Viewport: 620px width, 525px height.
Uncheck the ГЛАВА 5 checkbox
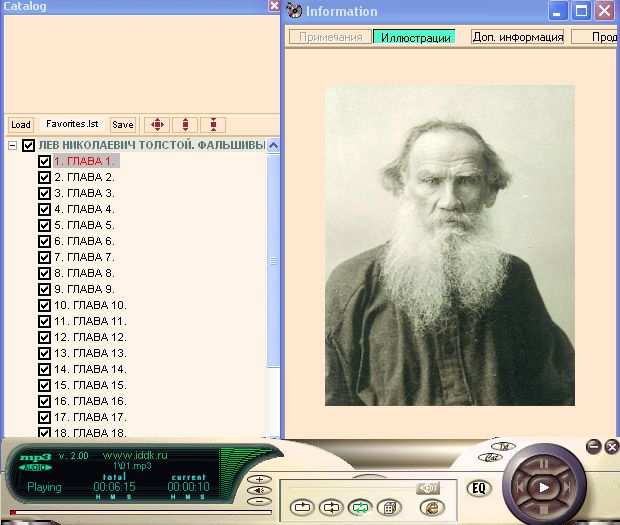click(44, 225)
